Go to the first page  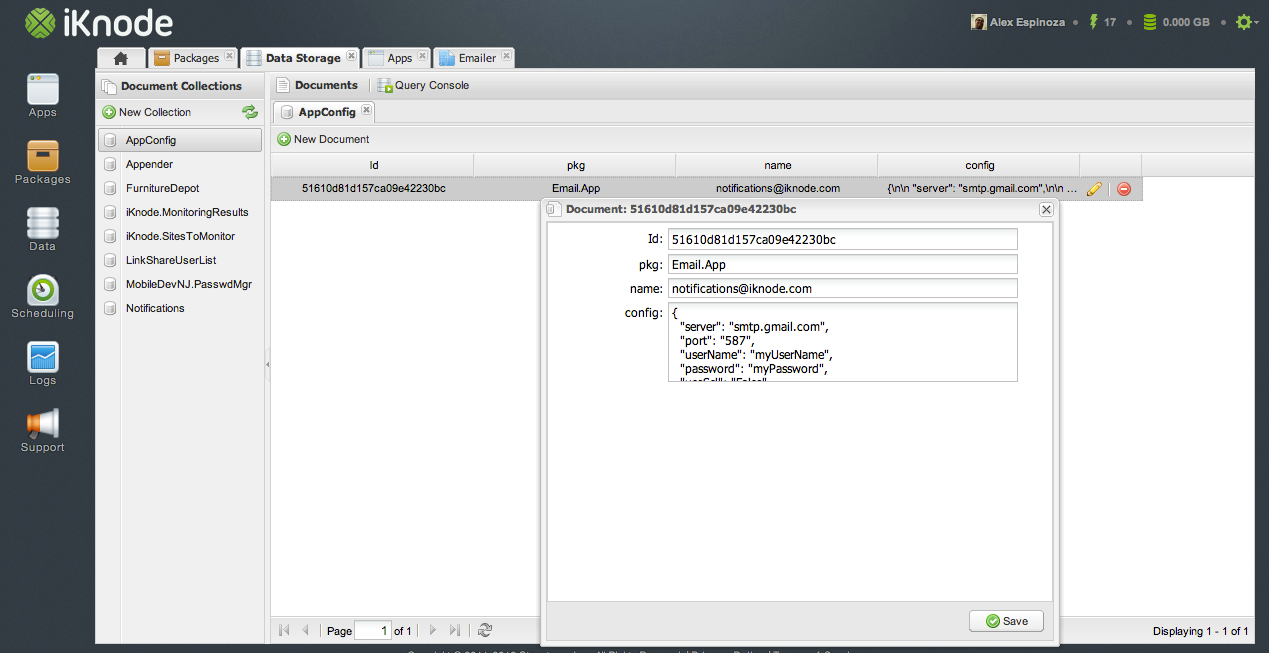pyautogui.click(x=284, y=631)
